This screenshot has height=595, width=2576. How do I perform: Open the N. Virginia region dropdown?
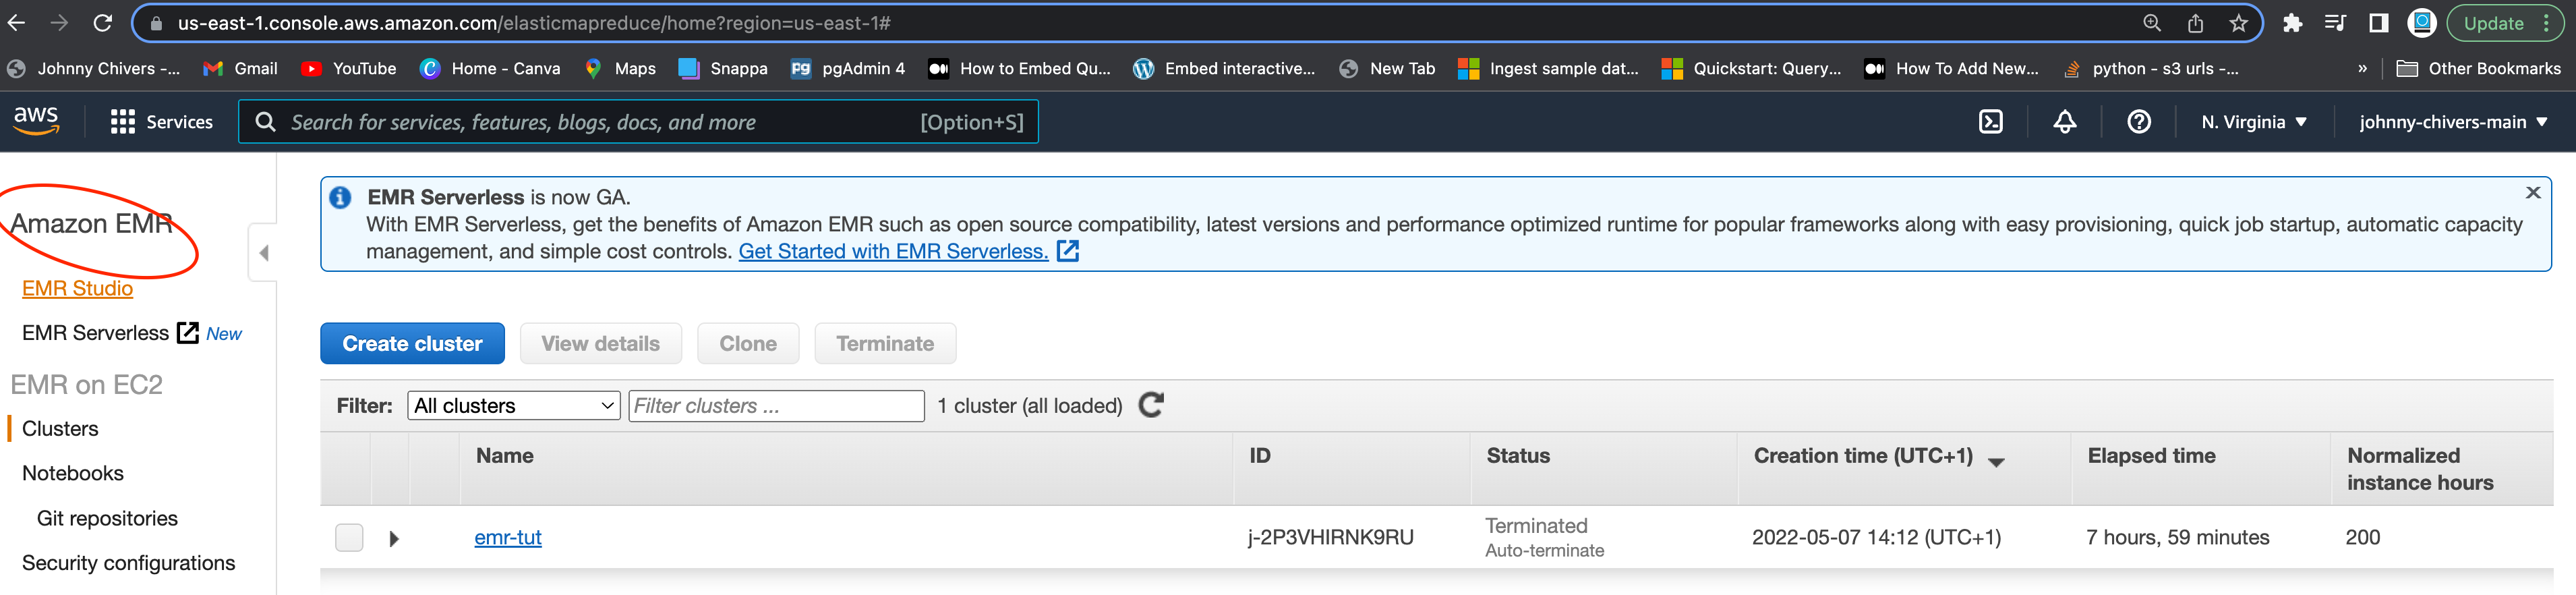2253,122
